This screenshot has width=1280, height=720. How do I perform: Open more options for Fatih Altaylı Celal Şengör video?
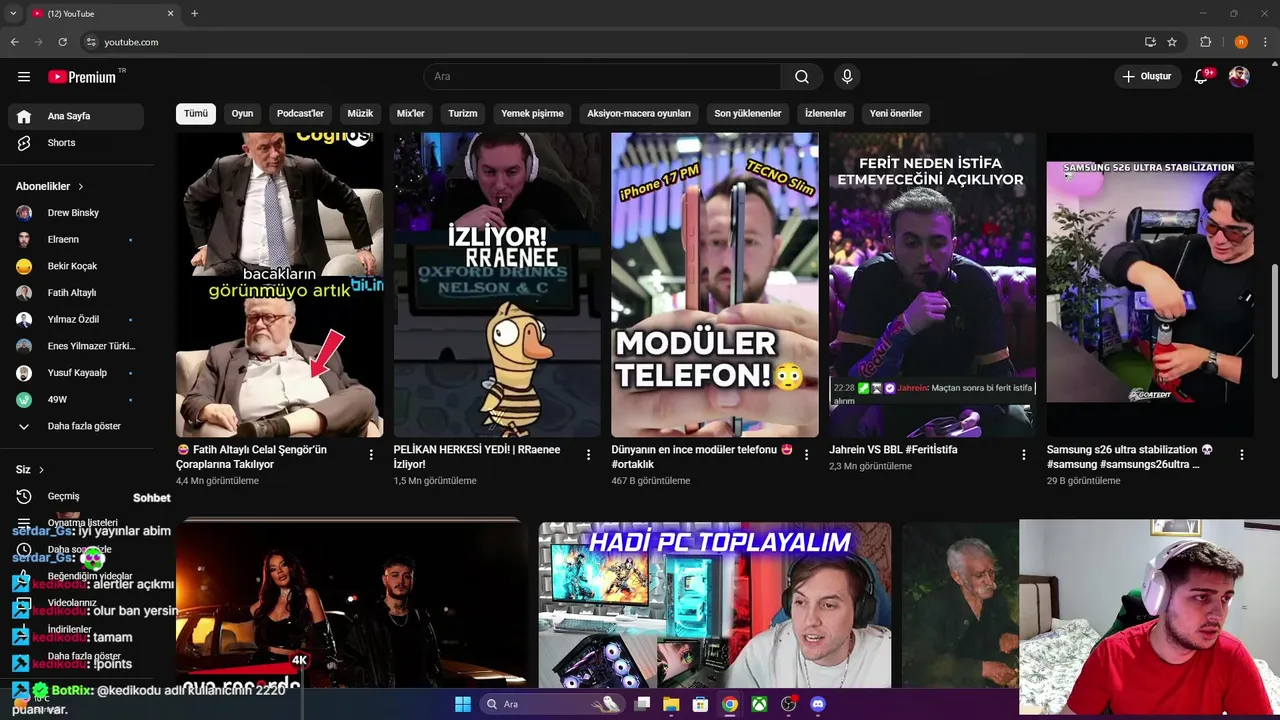coord(371,455)
